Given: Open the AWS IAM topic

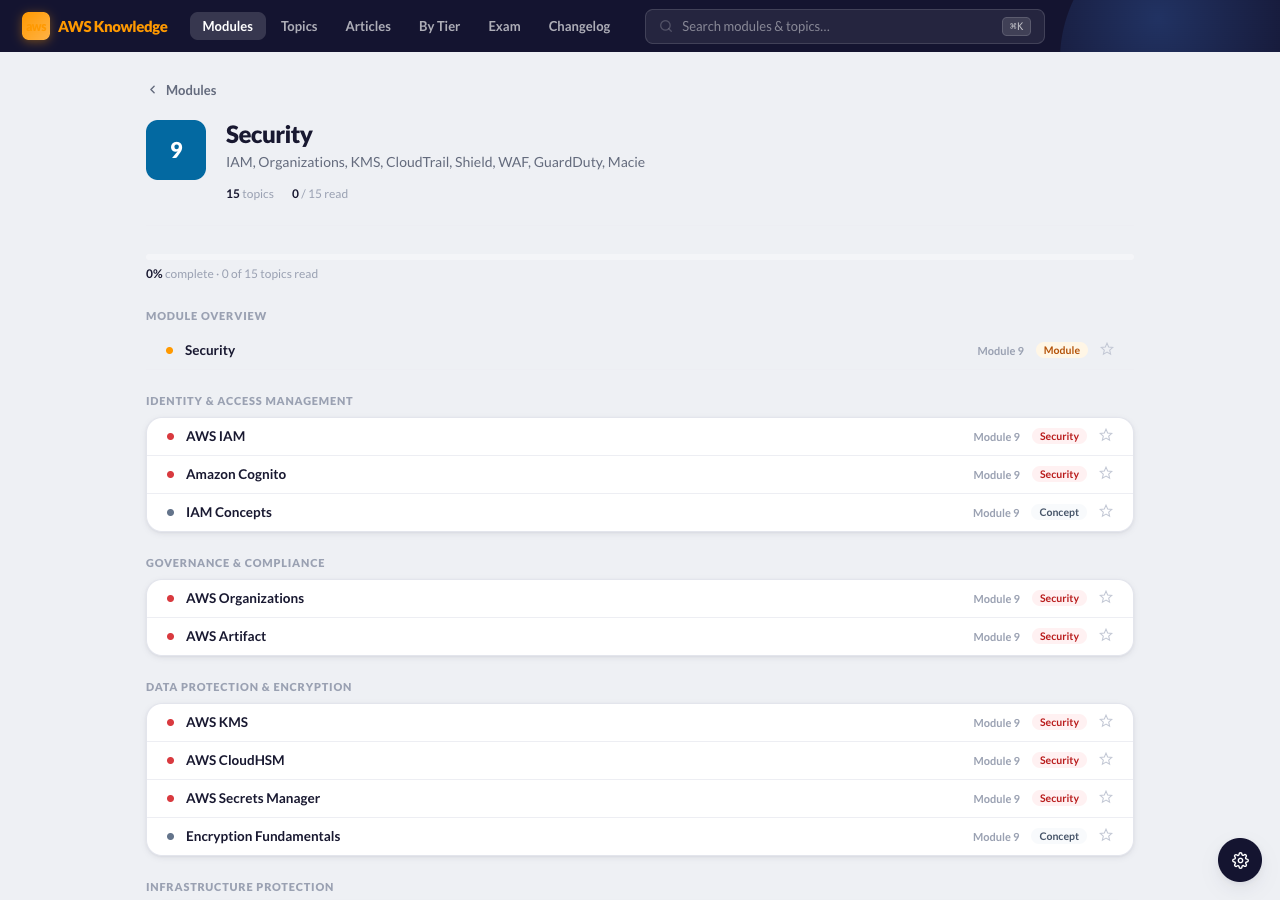Looking at the screenshot, I should [640, 436].
